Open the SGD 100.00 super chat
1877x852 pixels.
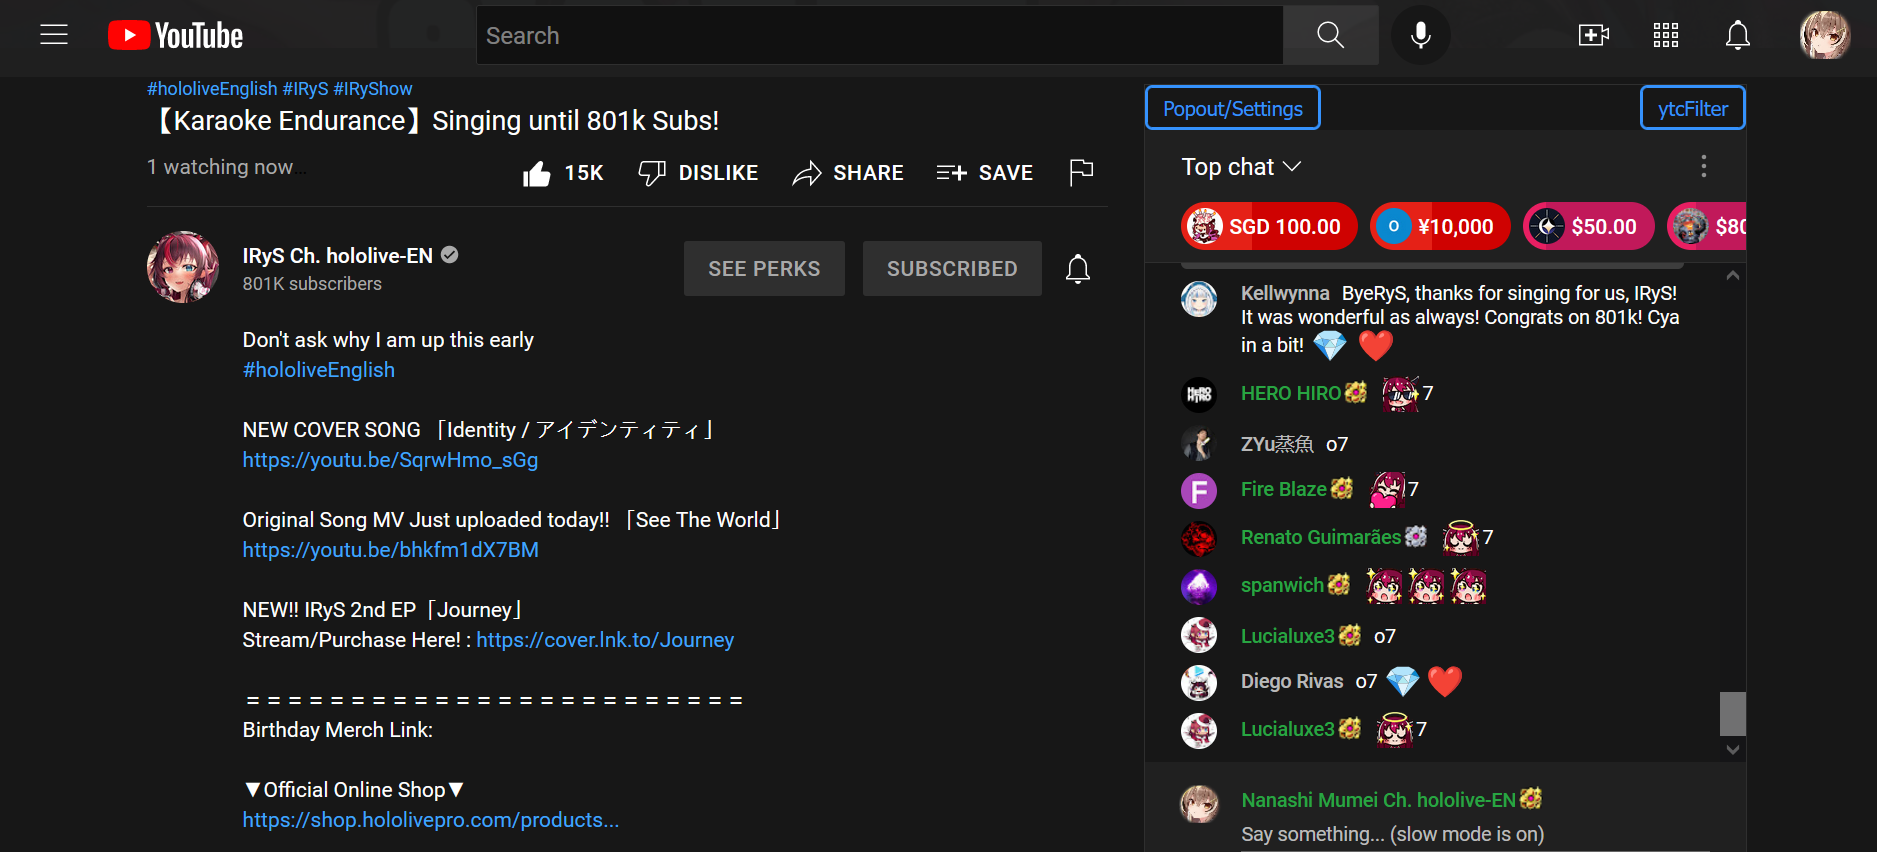click(1268, 226)
